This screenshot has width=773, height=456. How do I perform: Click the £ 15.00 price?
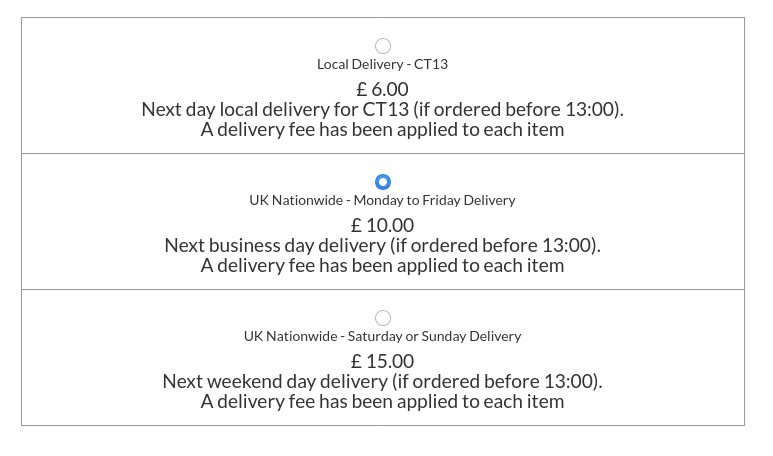(x=382, y=361)
